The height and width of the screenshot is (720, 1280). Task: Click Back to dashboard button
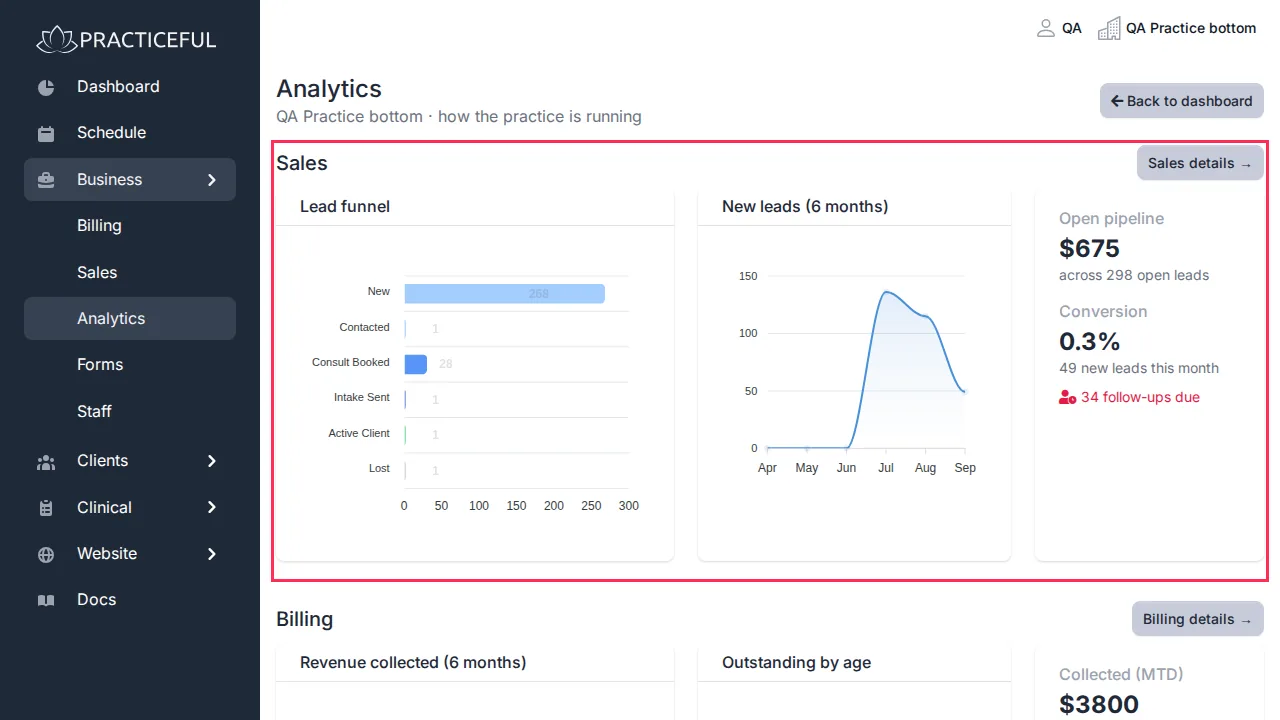[x=1182, y=101]
